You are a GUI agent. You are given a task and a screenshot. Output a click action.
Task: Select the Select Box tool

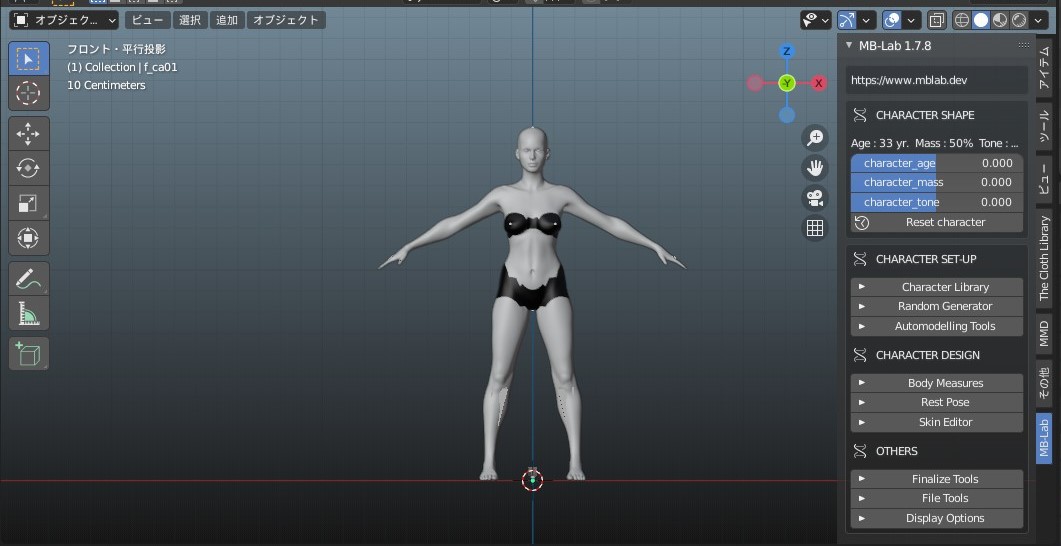point(28,59)
